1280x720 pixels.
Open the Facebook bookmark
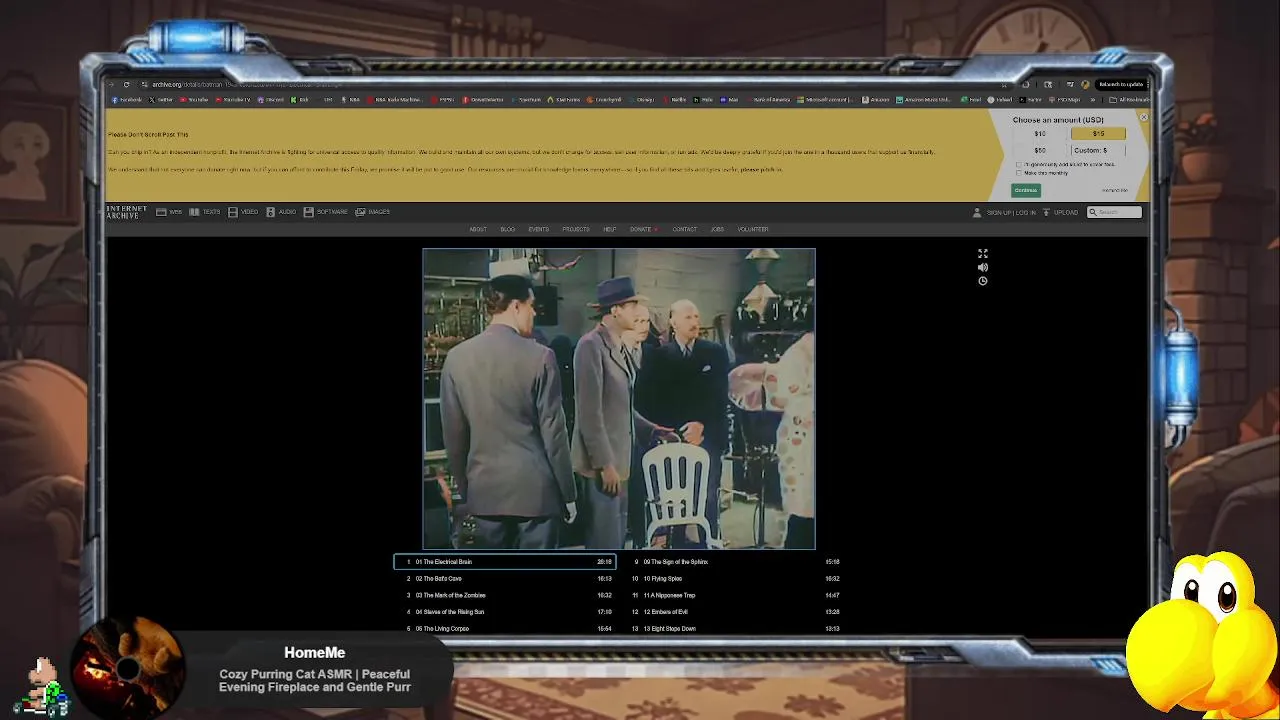coord(127,100)
